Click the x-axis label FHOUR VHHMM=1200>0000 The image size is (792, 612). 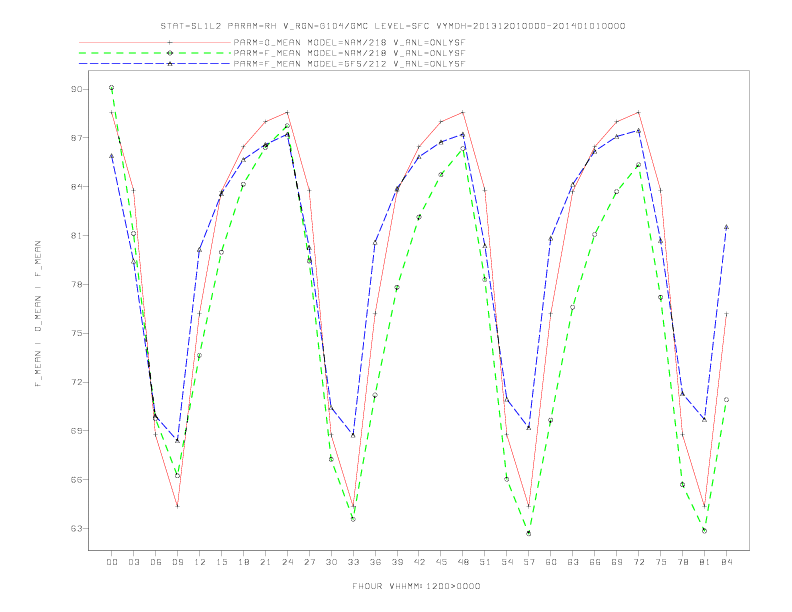tap(416, 586)
